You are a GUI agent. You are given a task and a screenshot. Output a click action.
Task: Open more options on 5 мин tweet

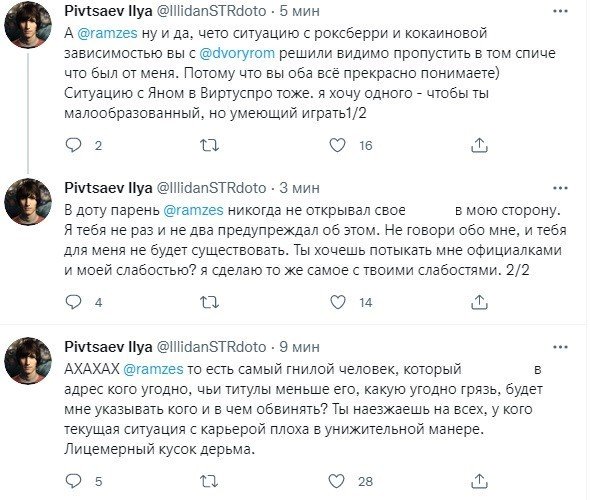pyautogui.click(x=560, y=11)
